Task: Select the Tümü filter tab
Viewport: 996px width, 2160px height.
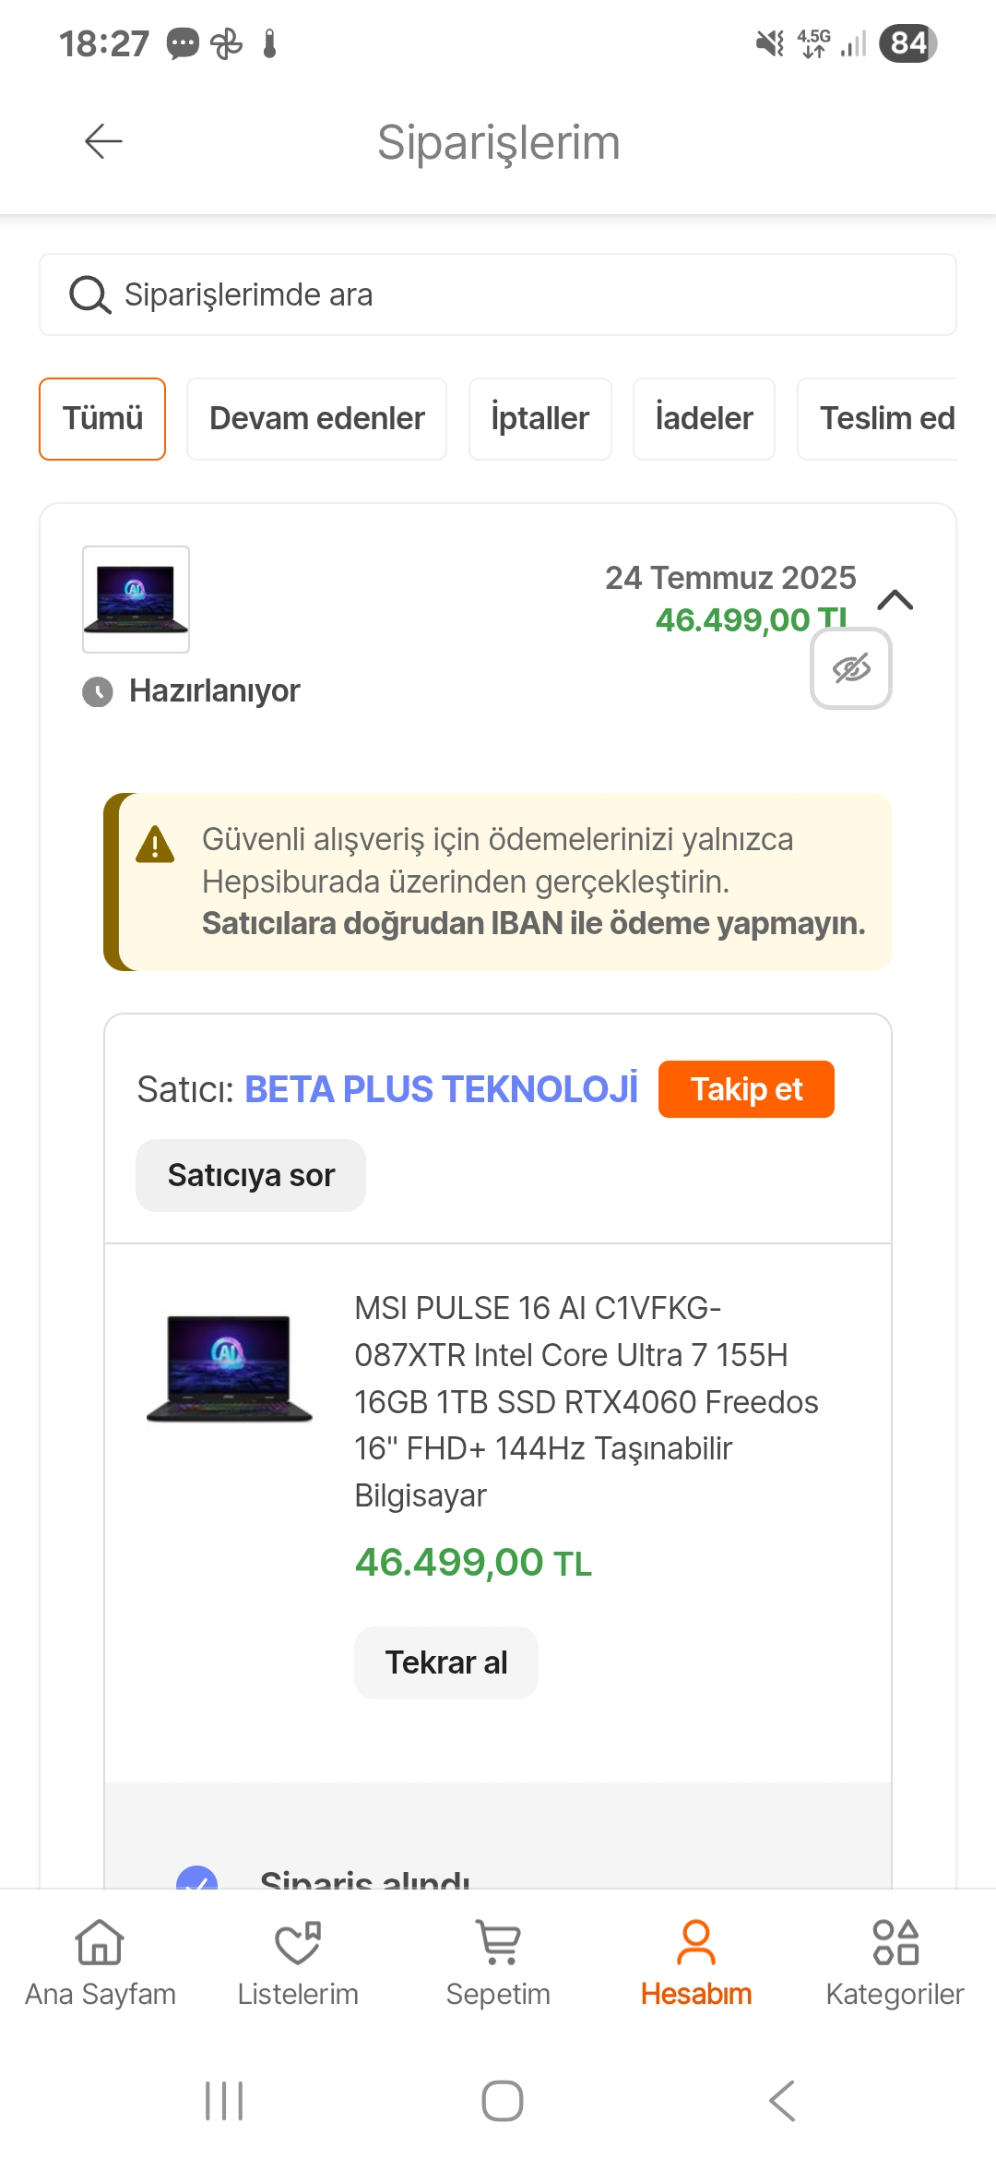Action: point(102,419)
